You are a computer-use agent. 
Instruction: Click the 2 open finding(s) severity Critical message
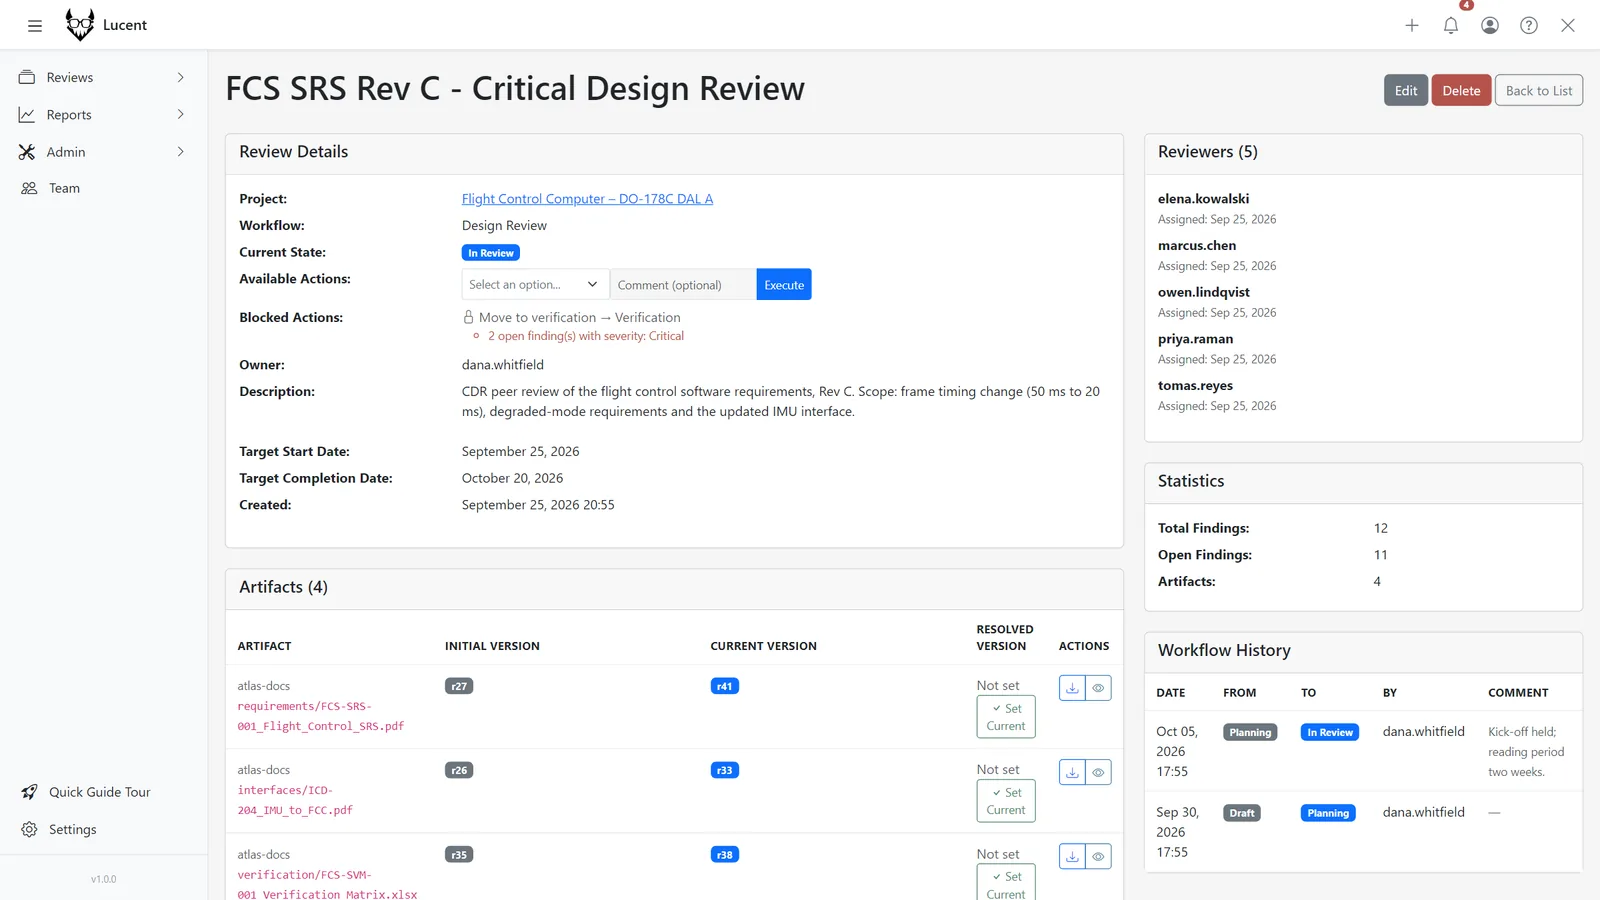point(586,336)
